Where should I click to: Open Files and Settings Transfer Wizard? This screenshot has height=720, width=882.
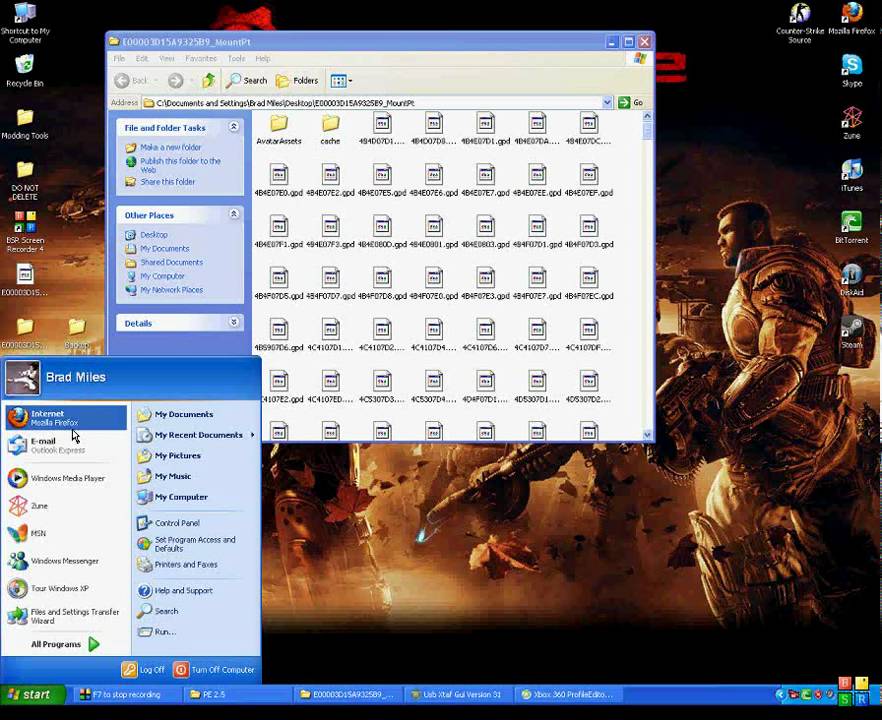point(66,616)
